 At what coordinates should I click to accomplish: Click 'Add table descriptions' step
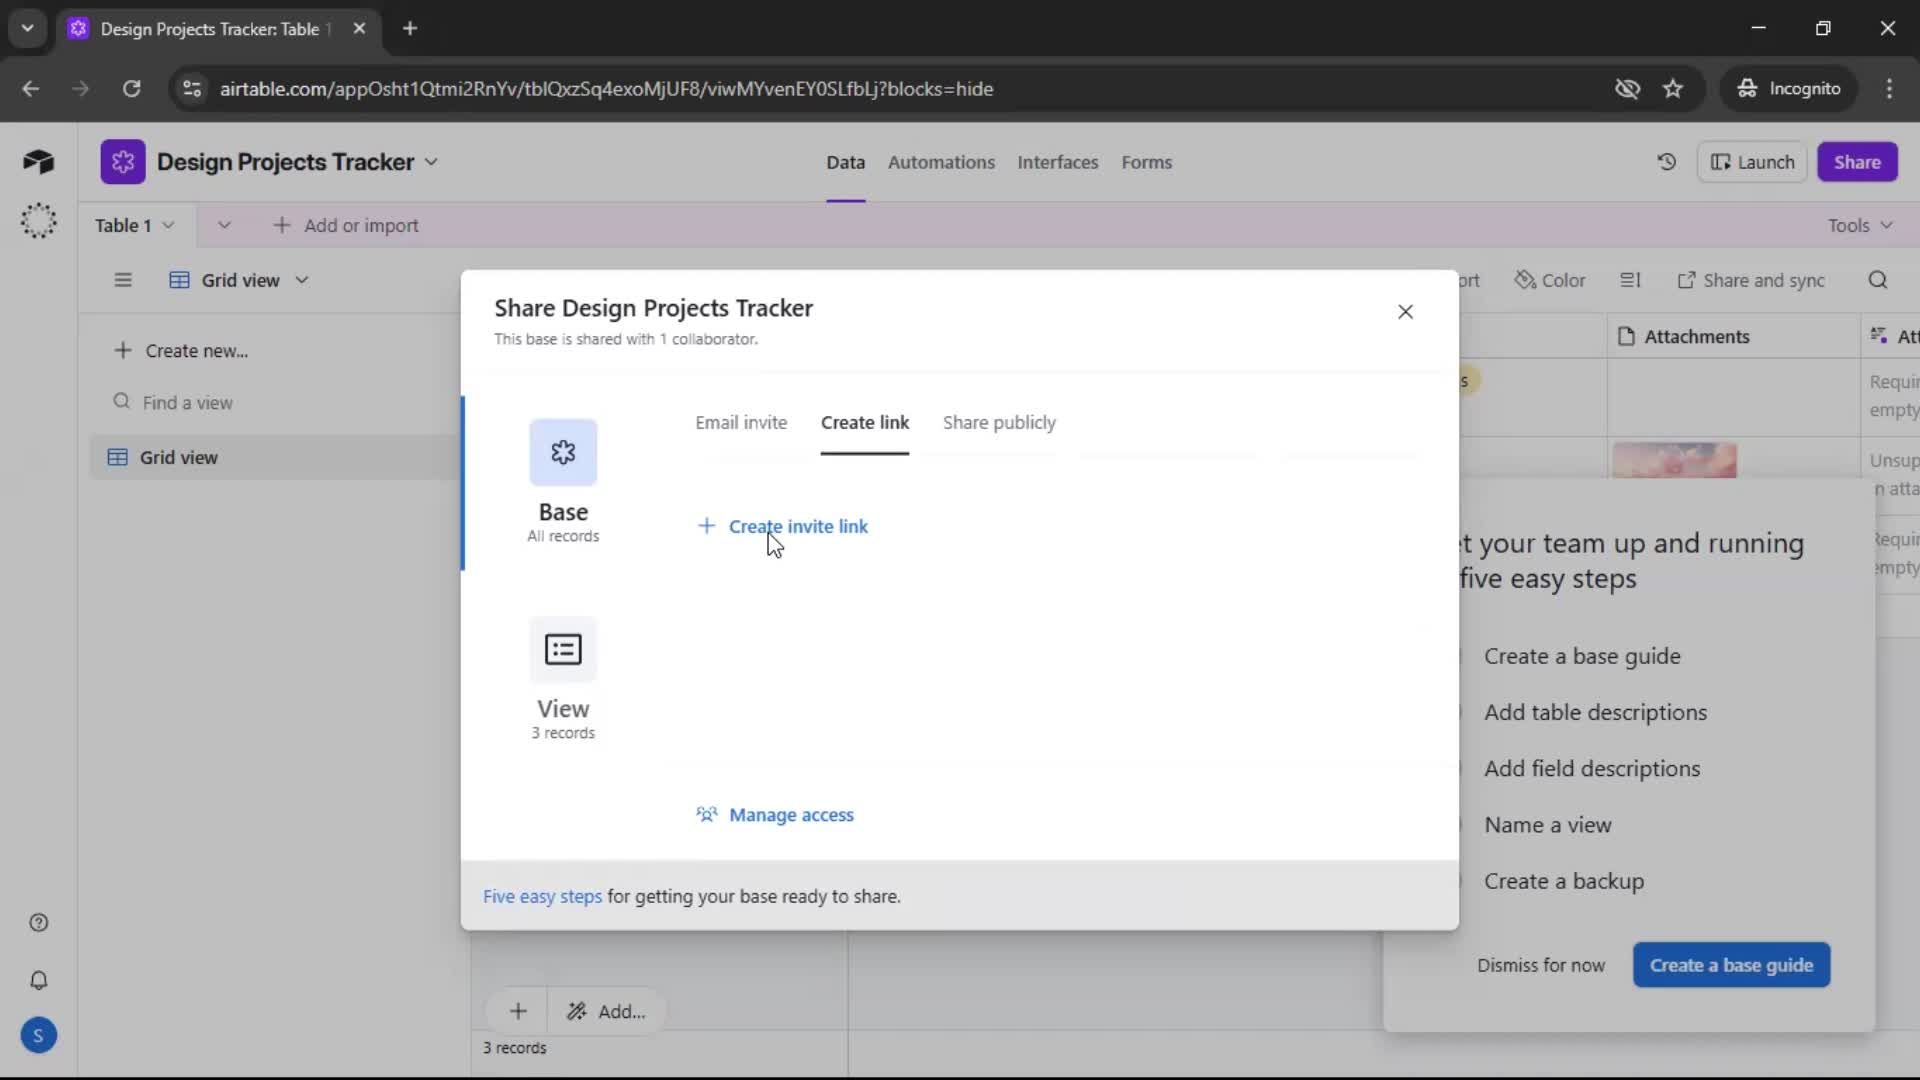point(1595,713)
